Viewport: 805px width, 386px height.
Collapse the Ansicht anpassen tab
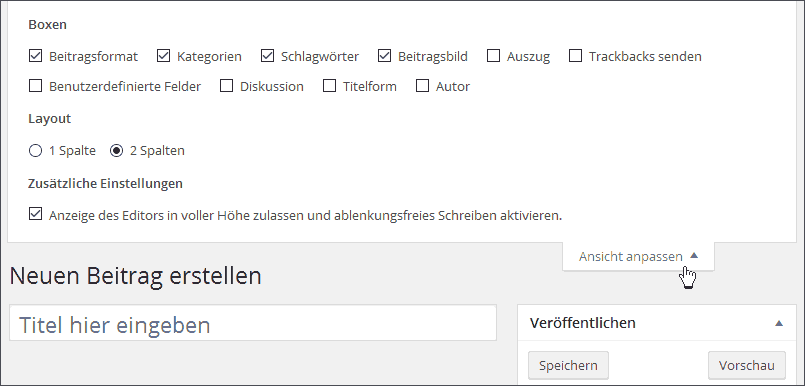(x=638, y=256)
